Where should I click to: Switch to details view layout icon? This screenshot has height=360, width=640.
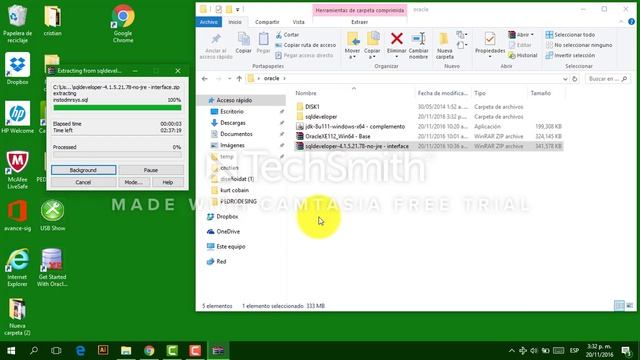click(619, 305)
